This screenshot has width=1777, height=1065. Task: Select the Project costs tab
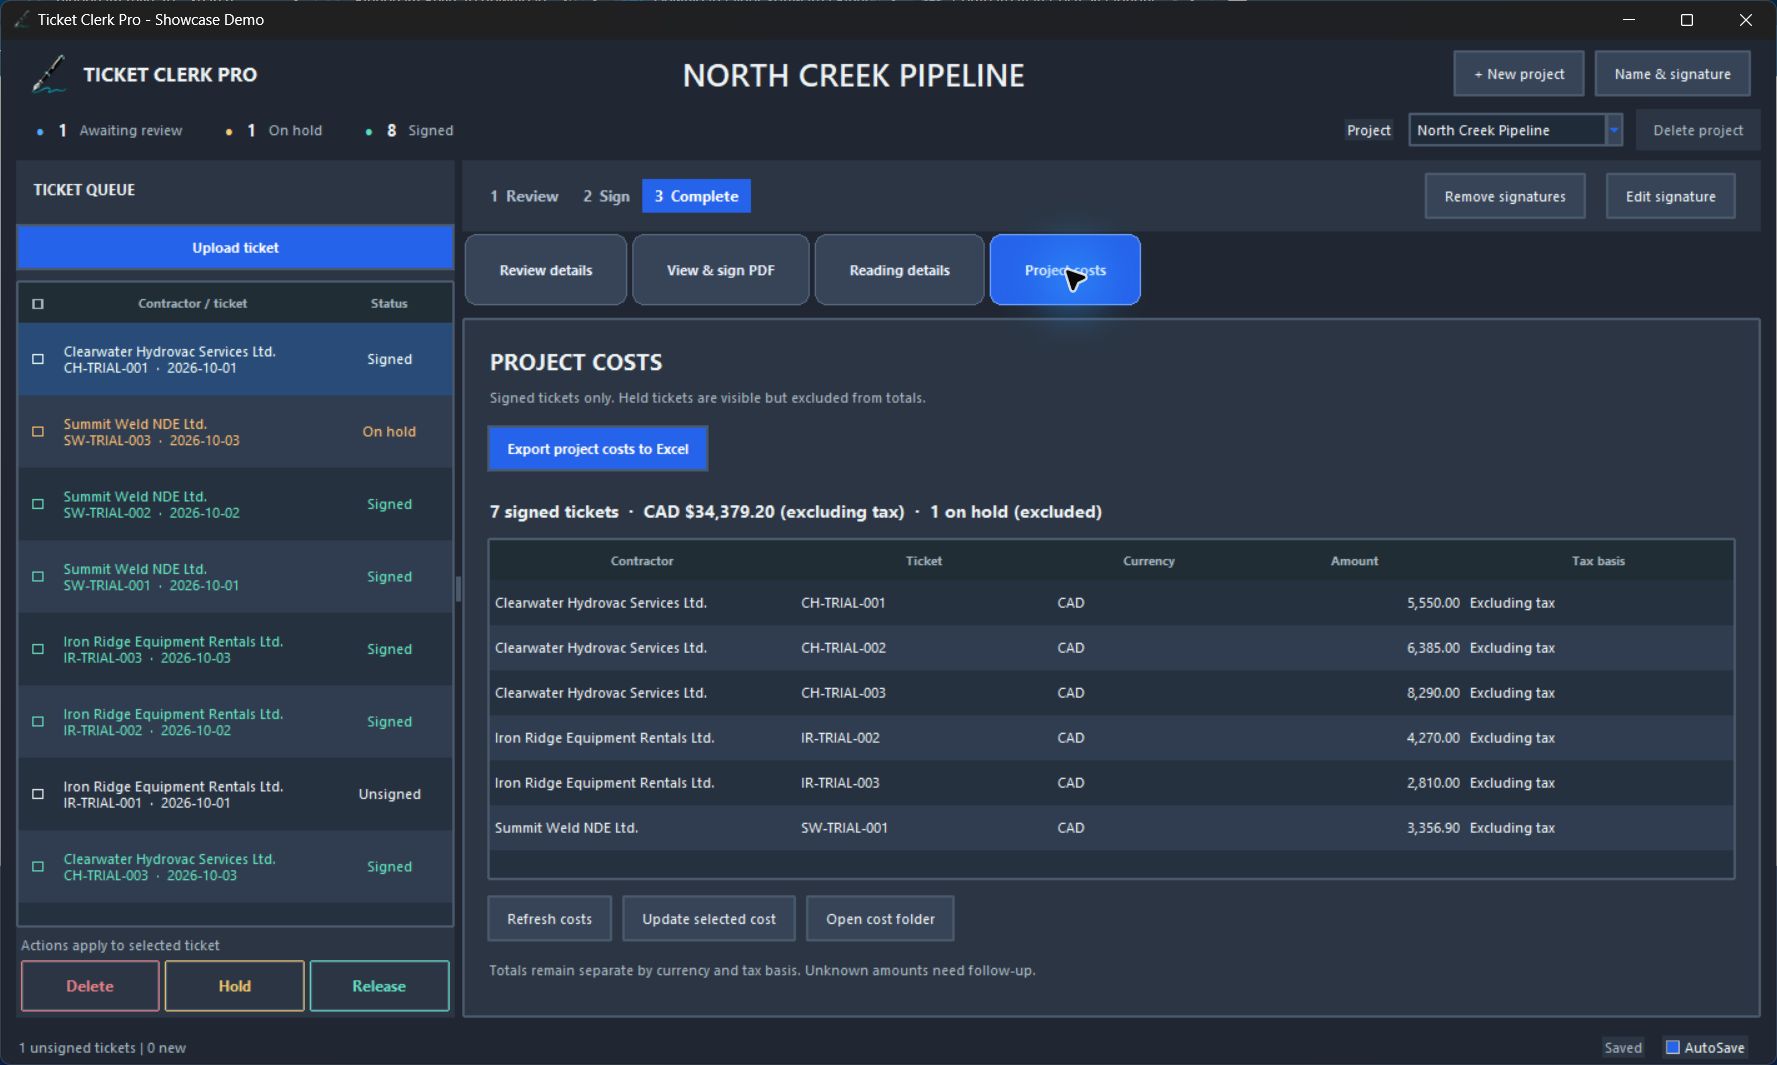[1065, 270]
